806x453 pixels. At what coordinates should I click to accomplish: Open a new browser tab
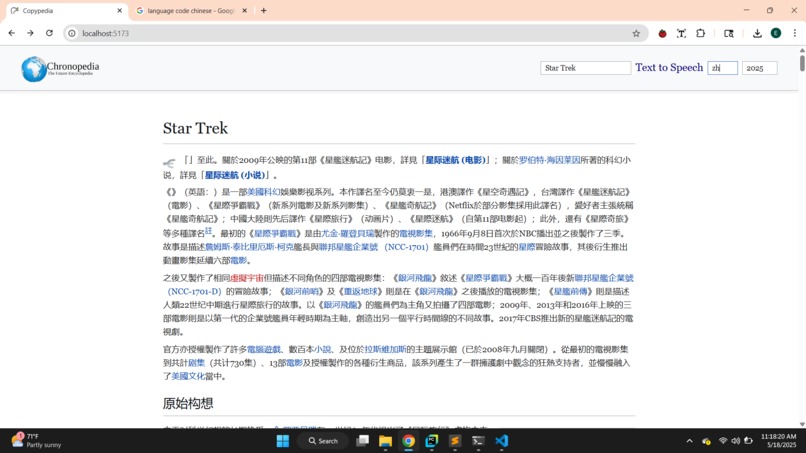point(264,10)
